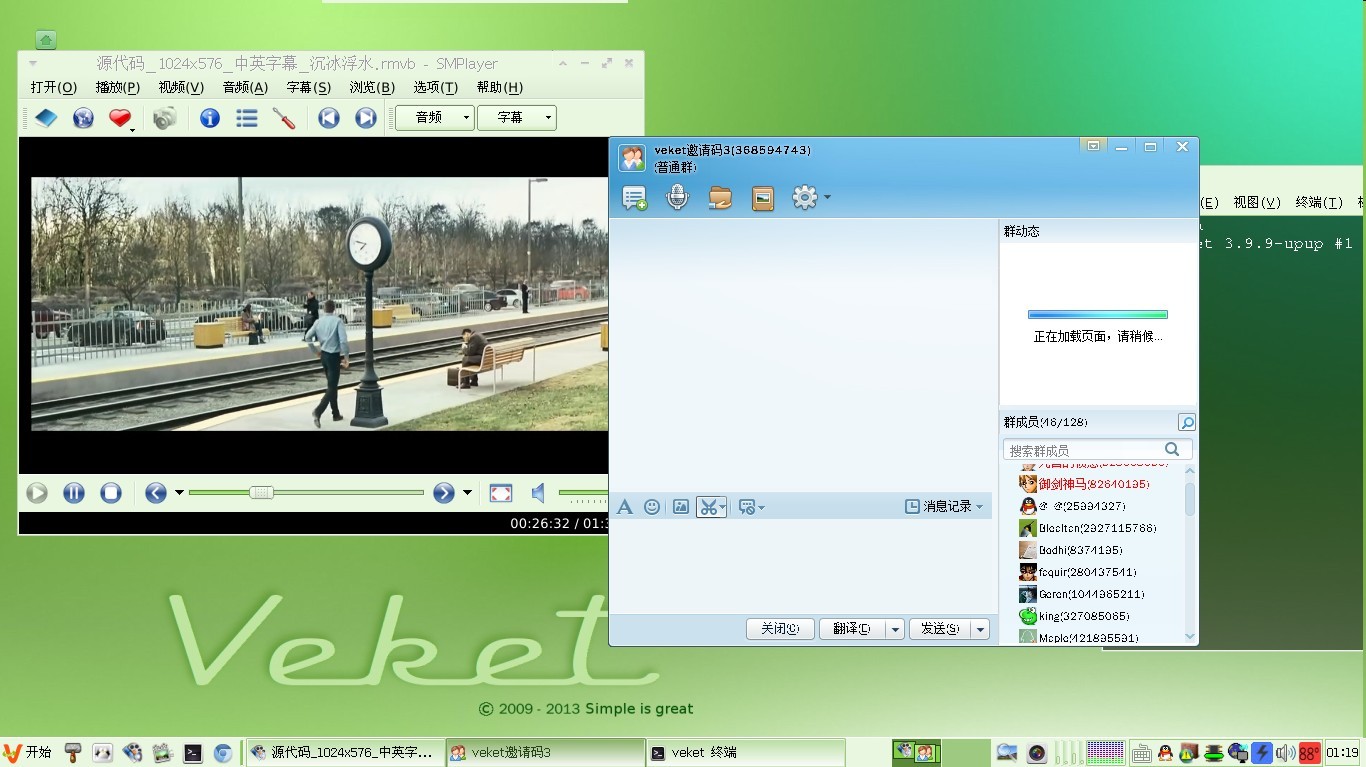Screen dimensions: 1366x767
Task: Expand the forward options dropdown arrow
Action: point(467,493)
